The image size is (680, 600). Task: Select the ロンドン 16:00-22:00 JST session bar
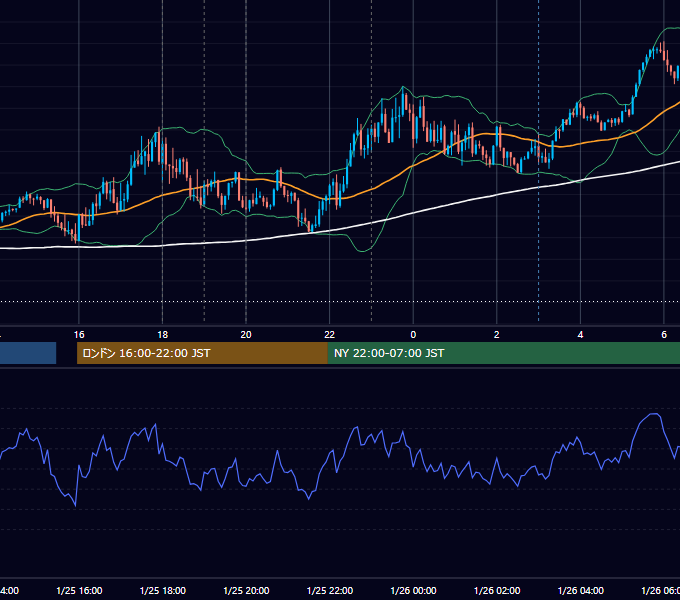pyautogui.click(x=202, y=353)
